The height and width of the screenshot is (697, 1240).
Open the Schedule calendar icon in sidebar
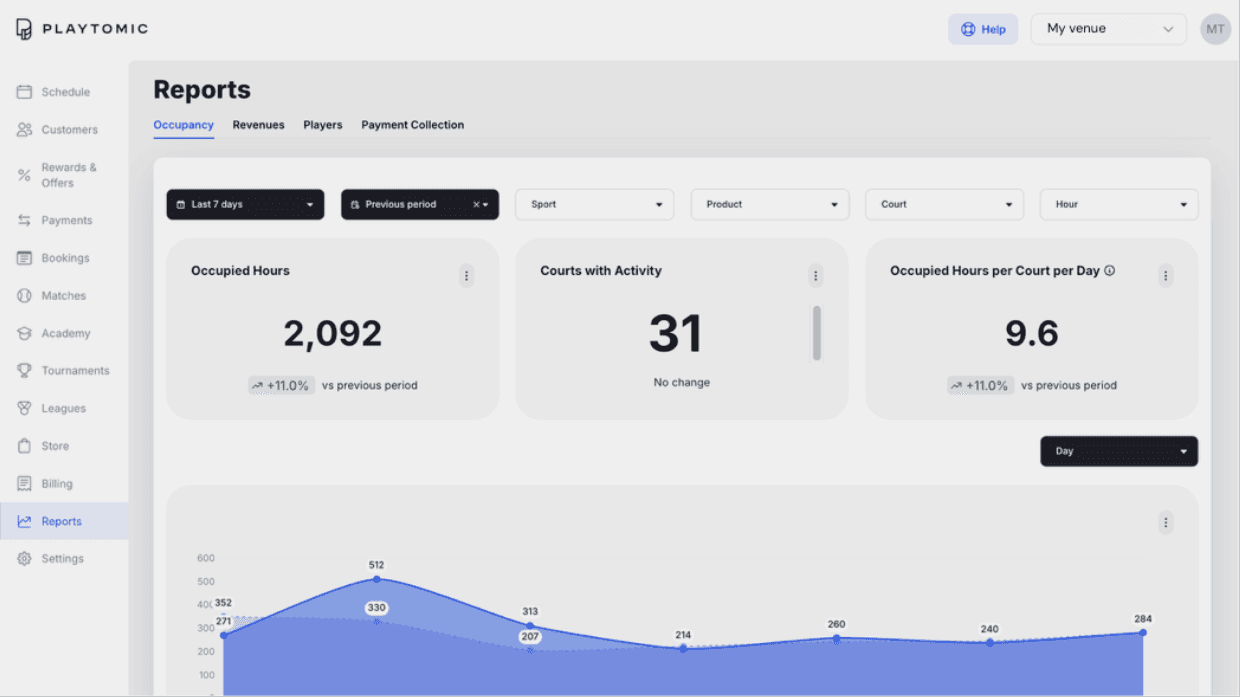click(24, 92)
